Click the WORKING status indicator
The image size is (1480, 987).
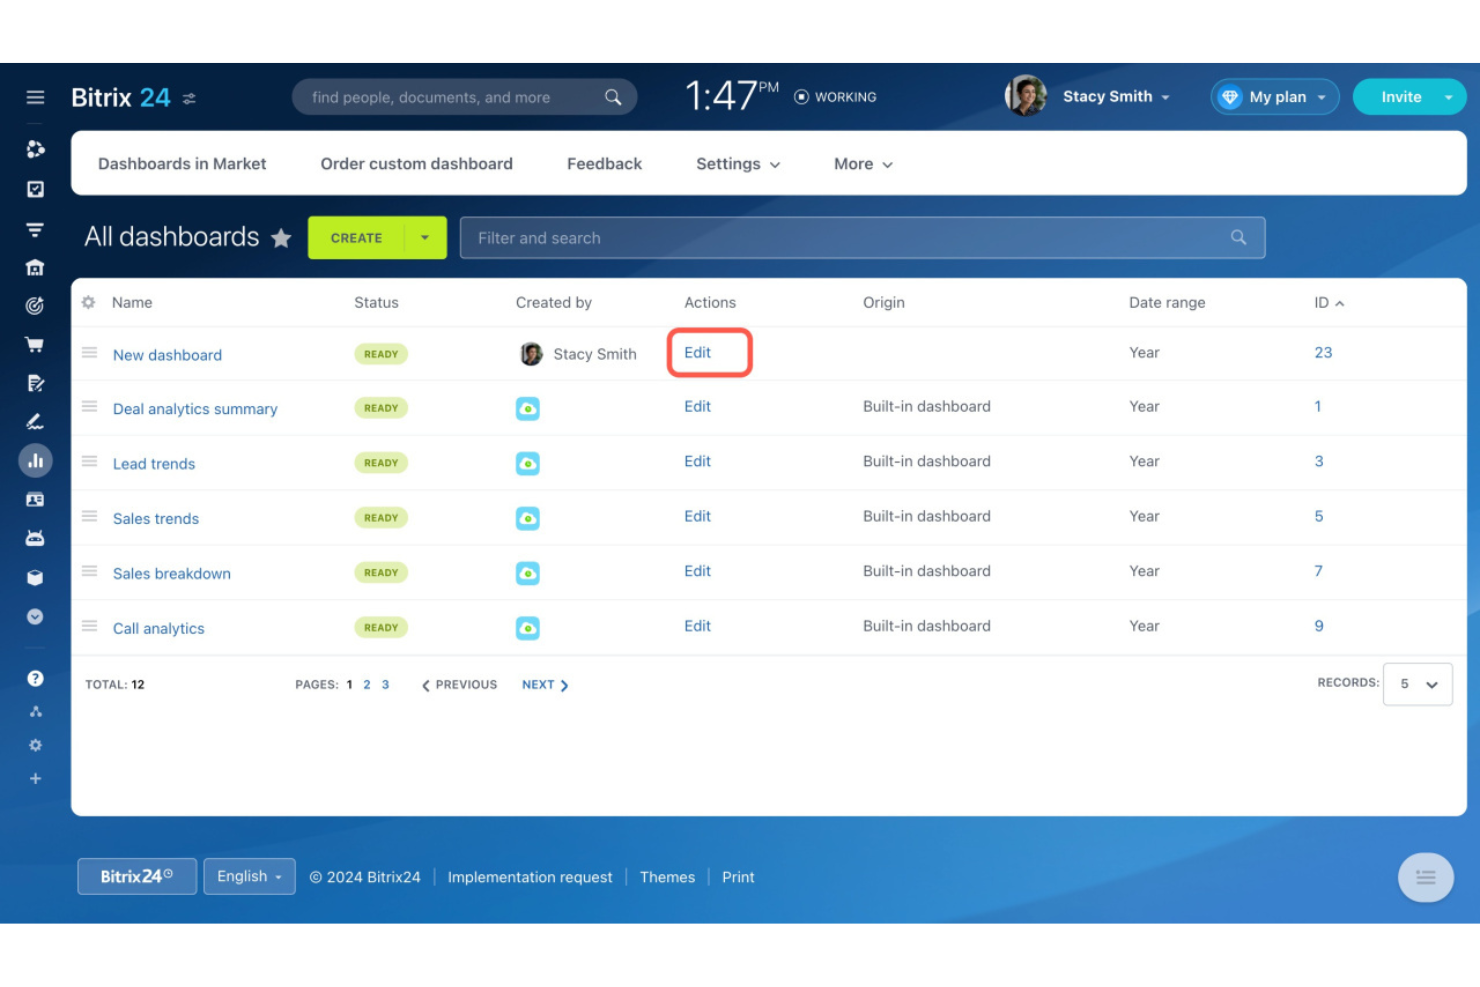(x=836, y=96)
